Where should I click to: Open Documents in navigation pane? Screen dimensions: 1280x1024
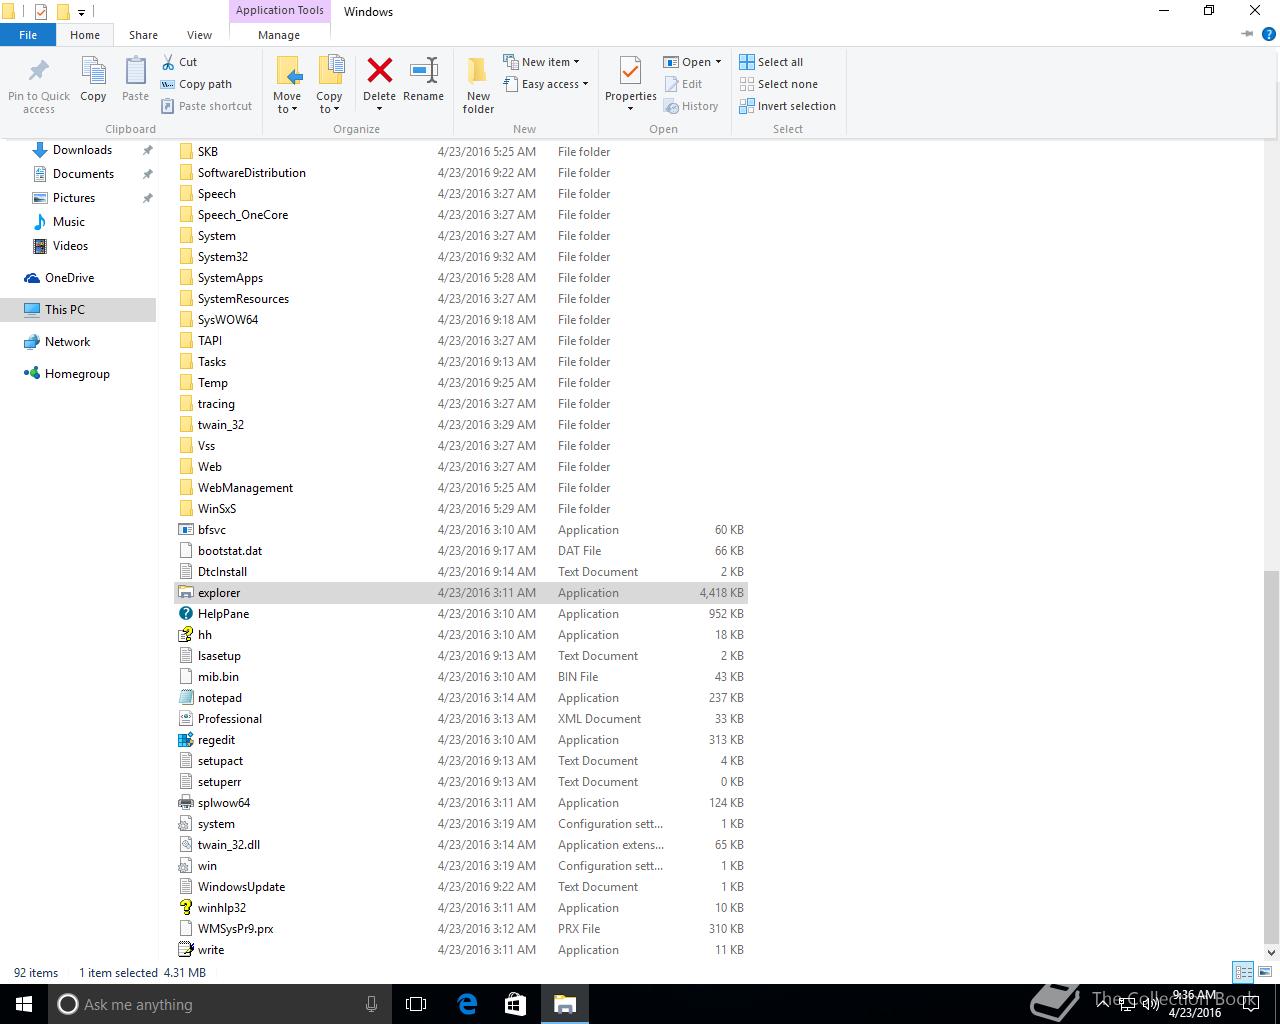(83, 174)
